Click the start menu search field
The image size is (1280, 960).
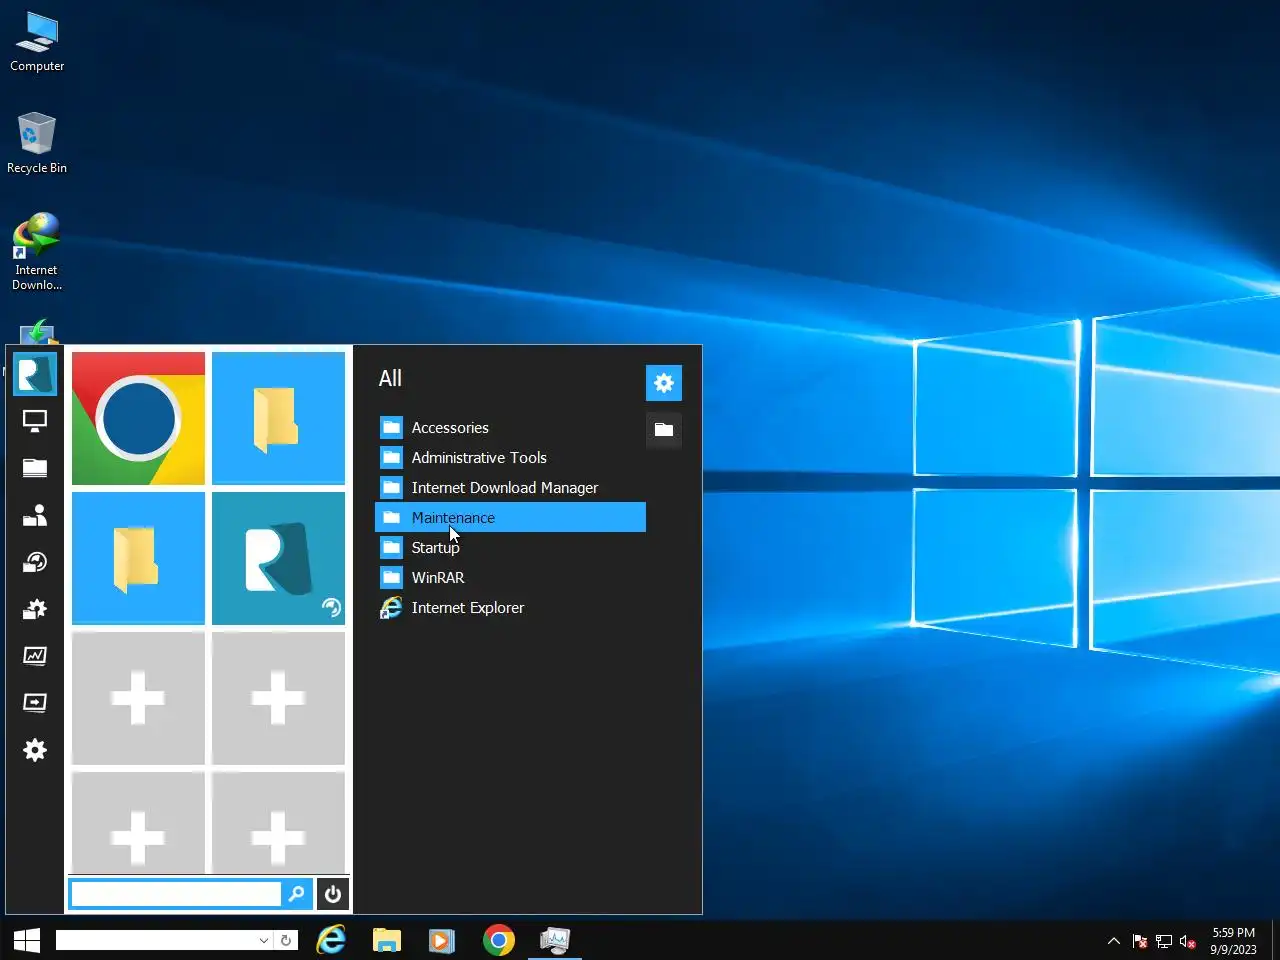pyautogui.click(x=176, y=894)
